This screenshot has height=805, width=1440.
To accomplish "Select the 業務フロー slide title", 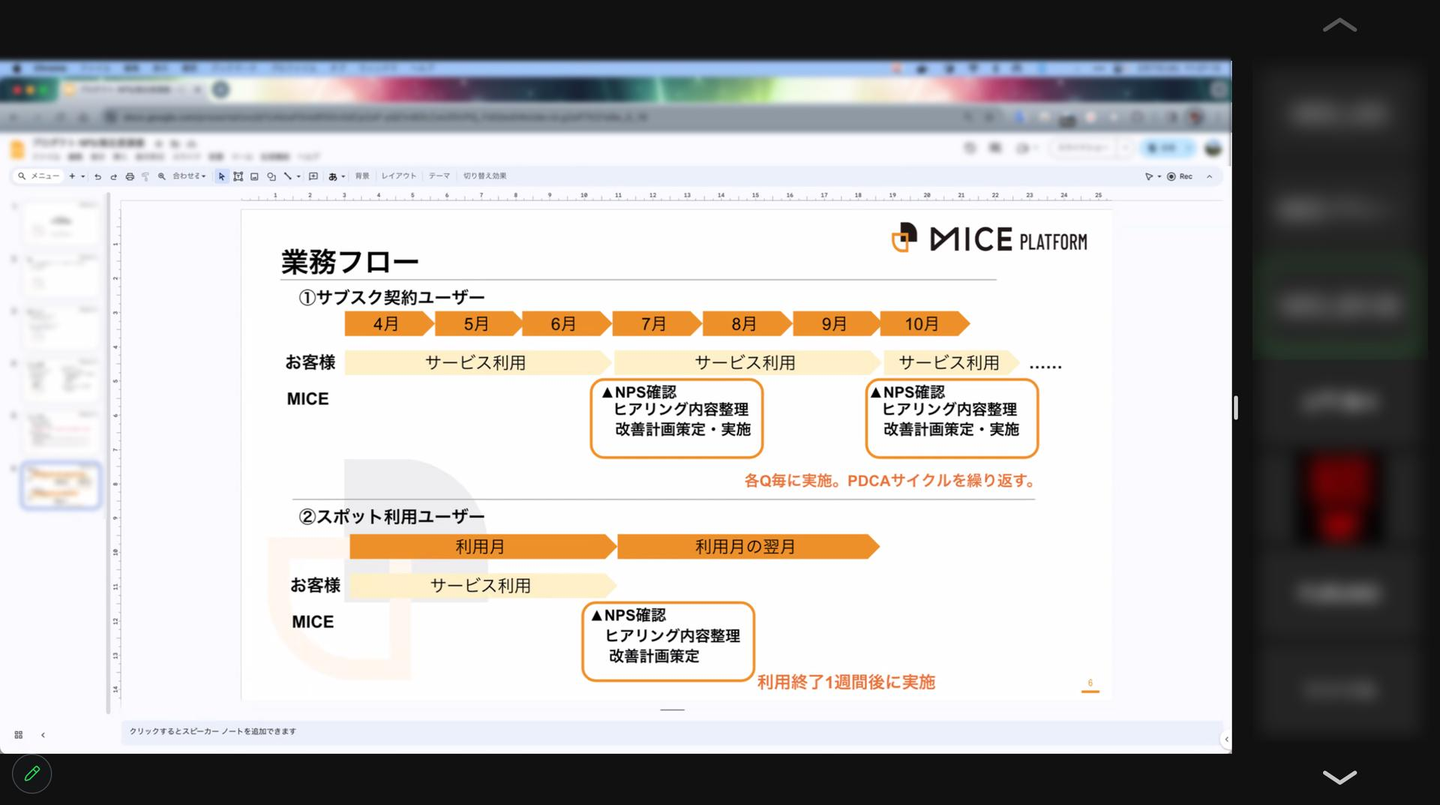I will pos(350,262).
